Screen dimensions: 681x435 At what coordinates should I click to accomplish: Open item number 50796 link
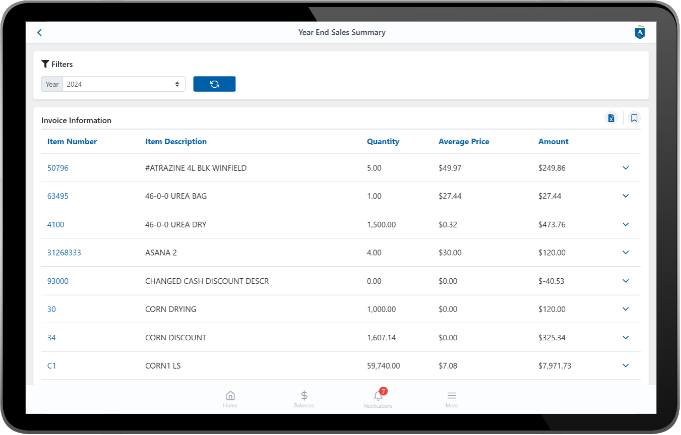coord(57,168)
